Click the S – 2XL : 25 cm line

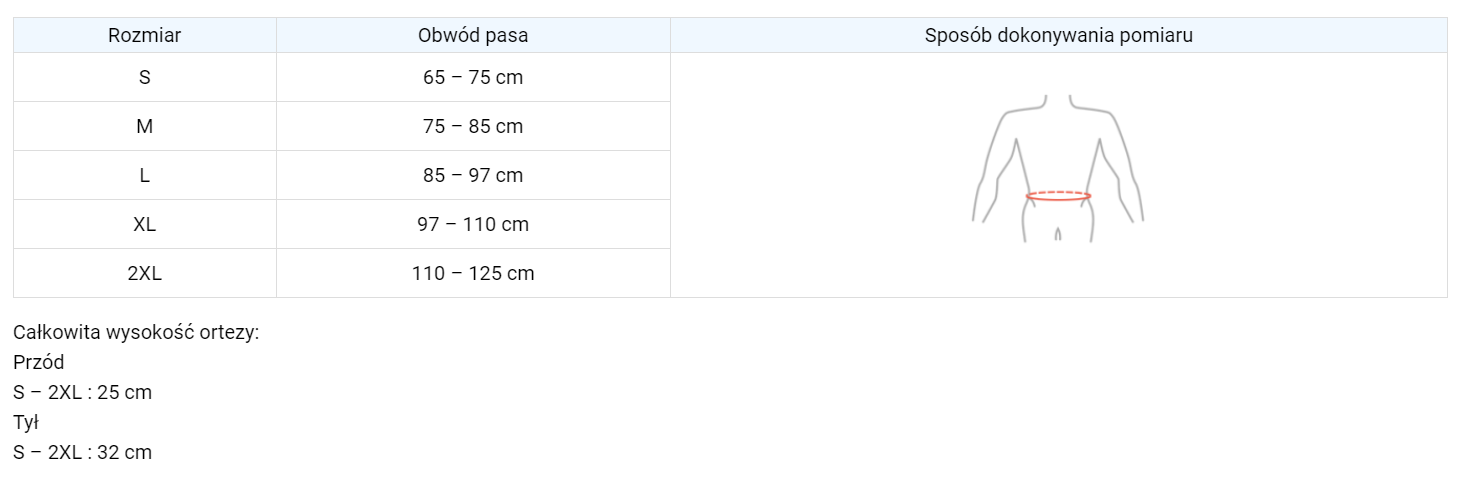tap(83, 392)
